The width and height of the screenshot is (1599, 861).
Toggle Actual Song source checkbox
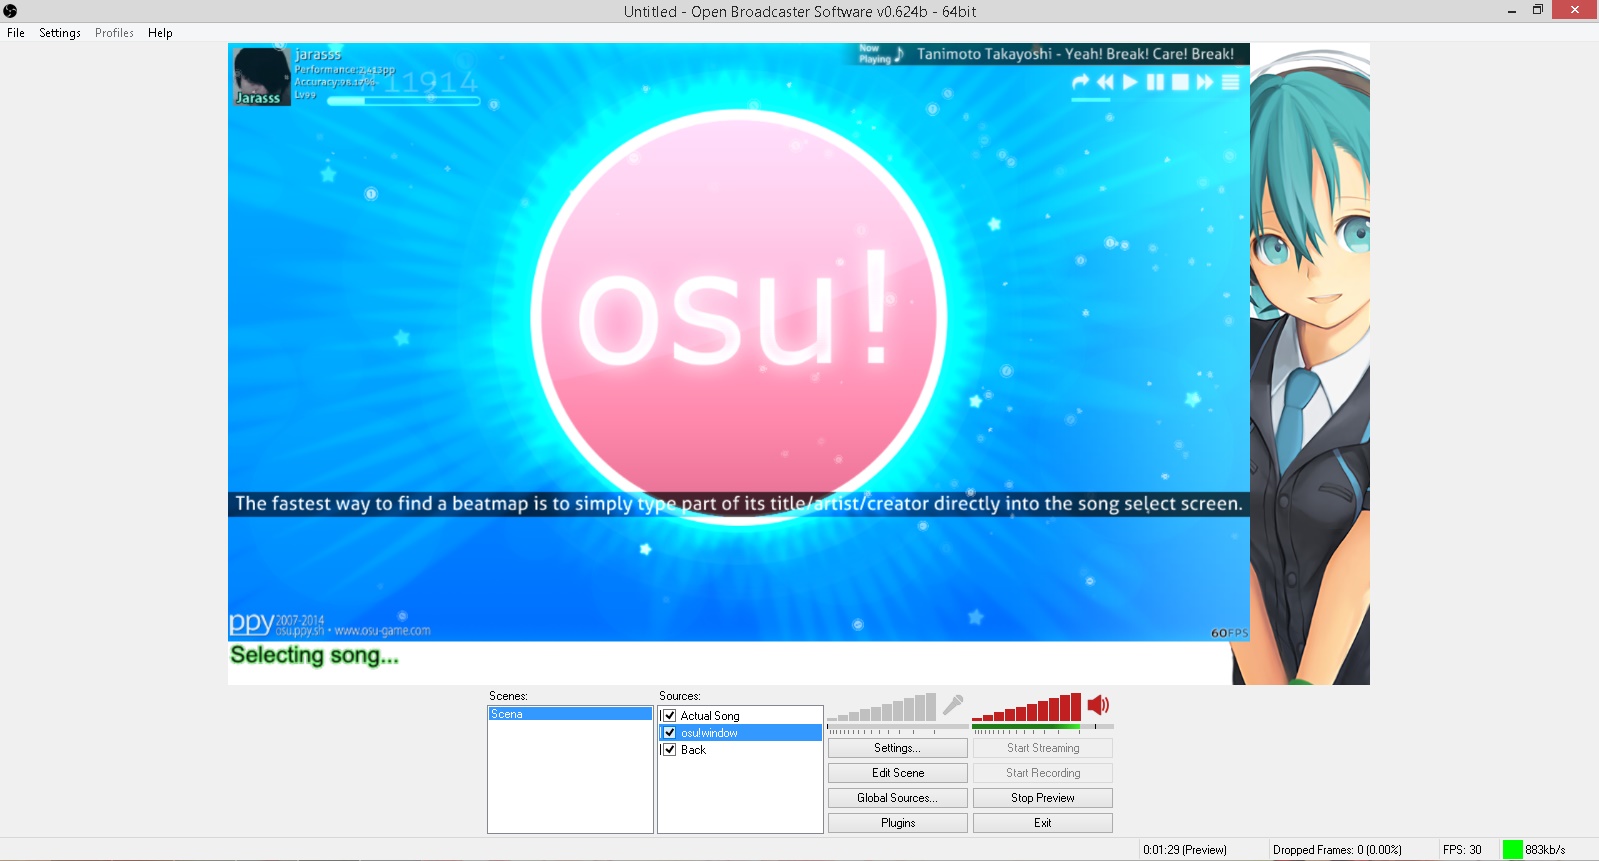pos(669,716)
